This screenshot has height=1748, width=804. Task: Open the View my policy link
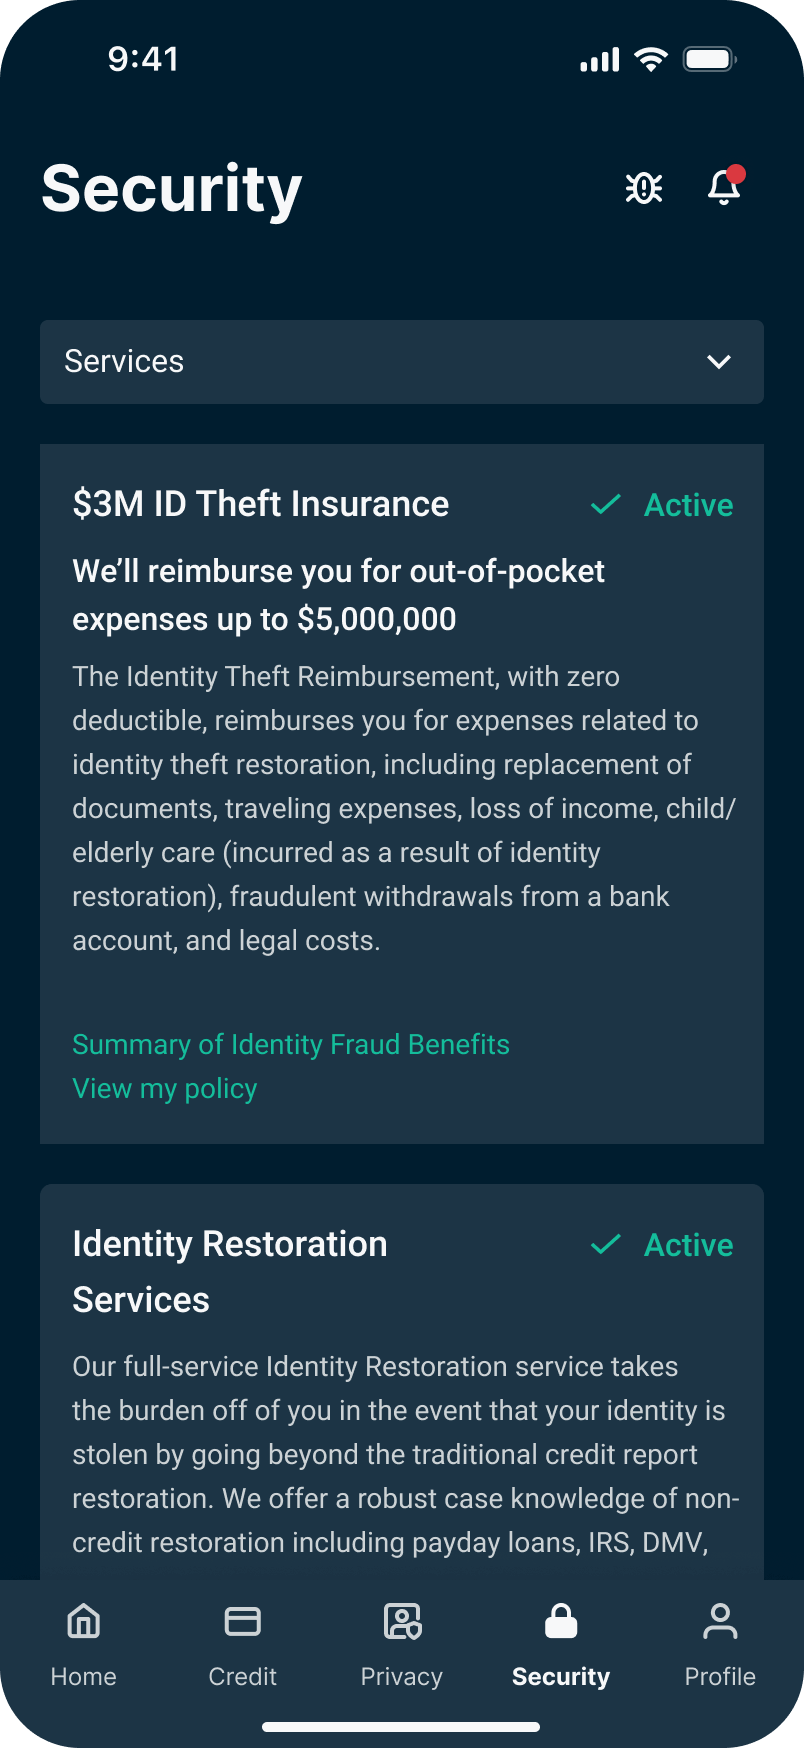pos(165,1089)
